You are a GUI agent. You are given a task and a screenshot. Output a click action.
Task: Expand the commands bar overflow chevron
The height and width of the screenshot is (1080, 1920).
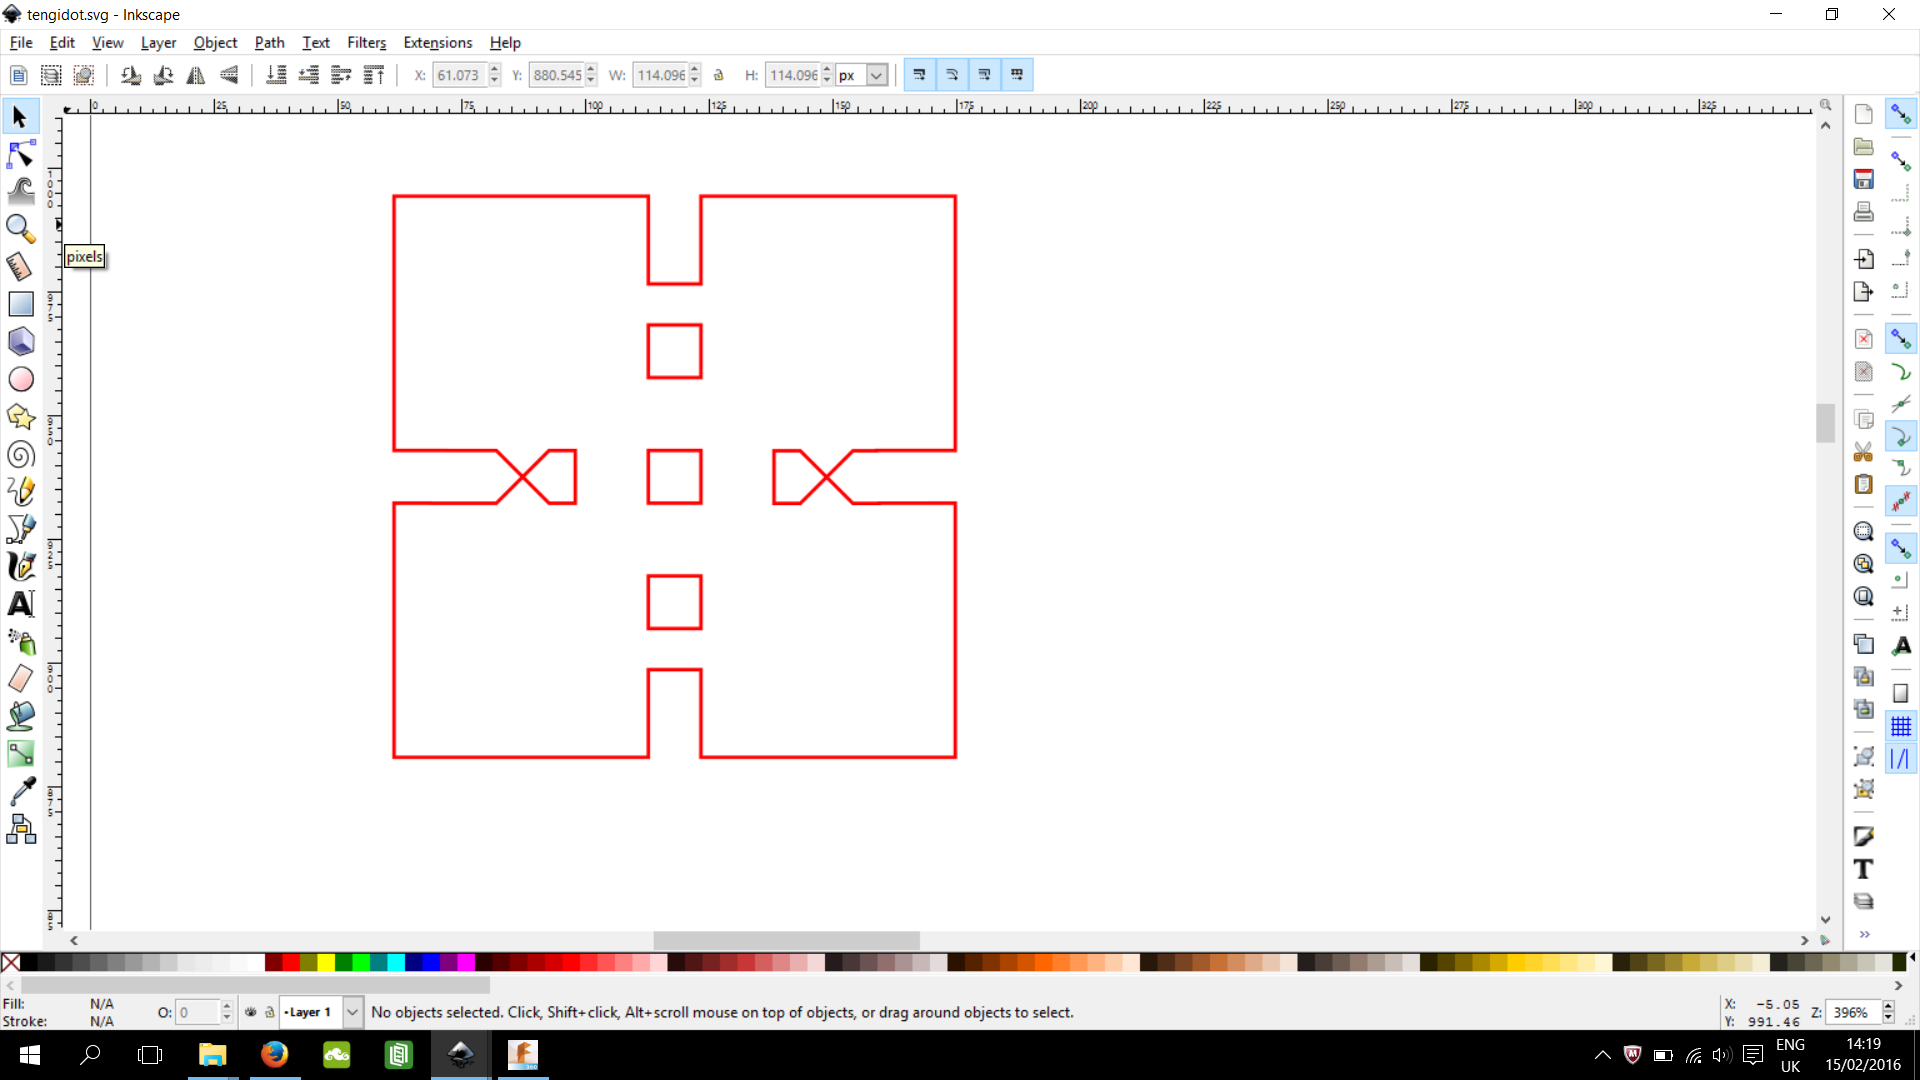coord(1864,935)
